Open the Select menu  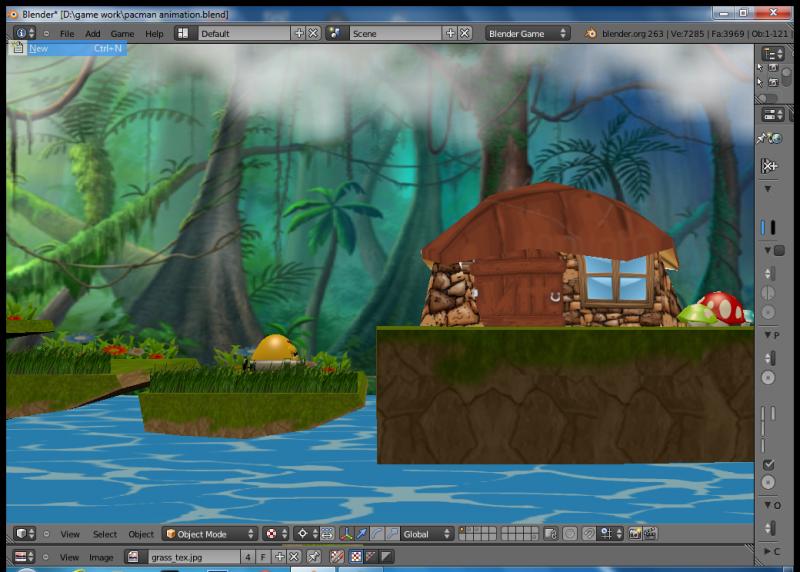[105, 534]
